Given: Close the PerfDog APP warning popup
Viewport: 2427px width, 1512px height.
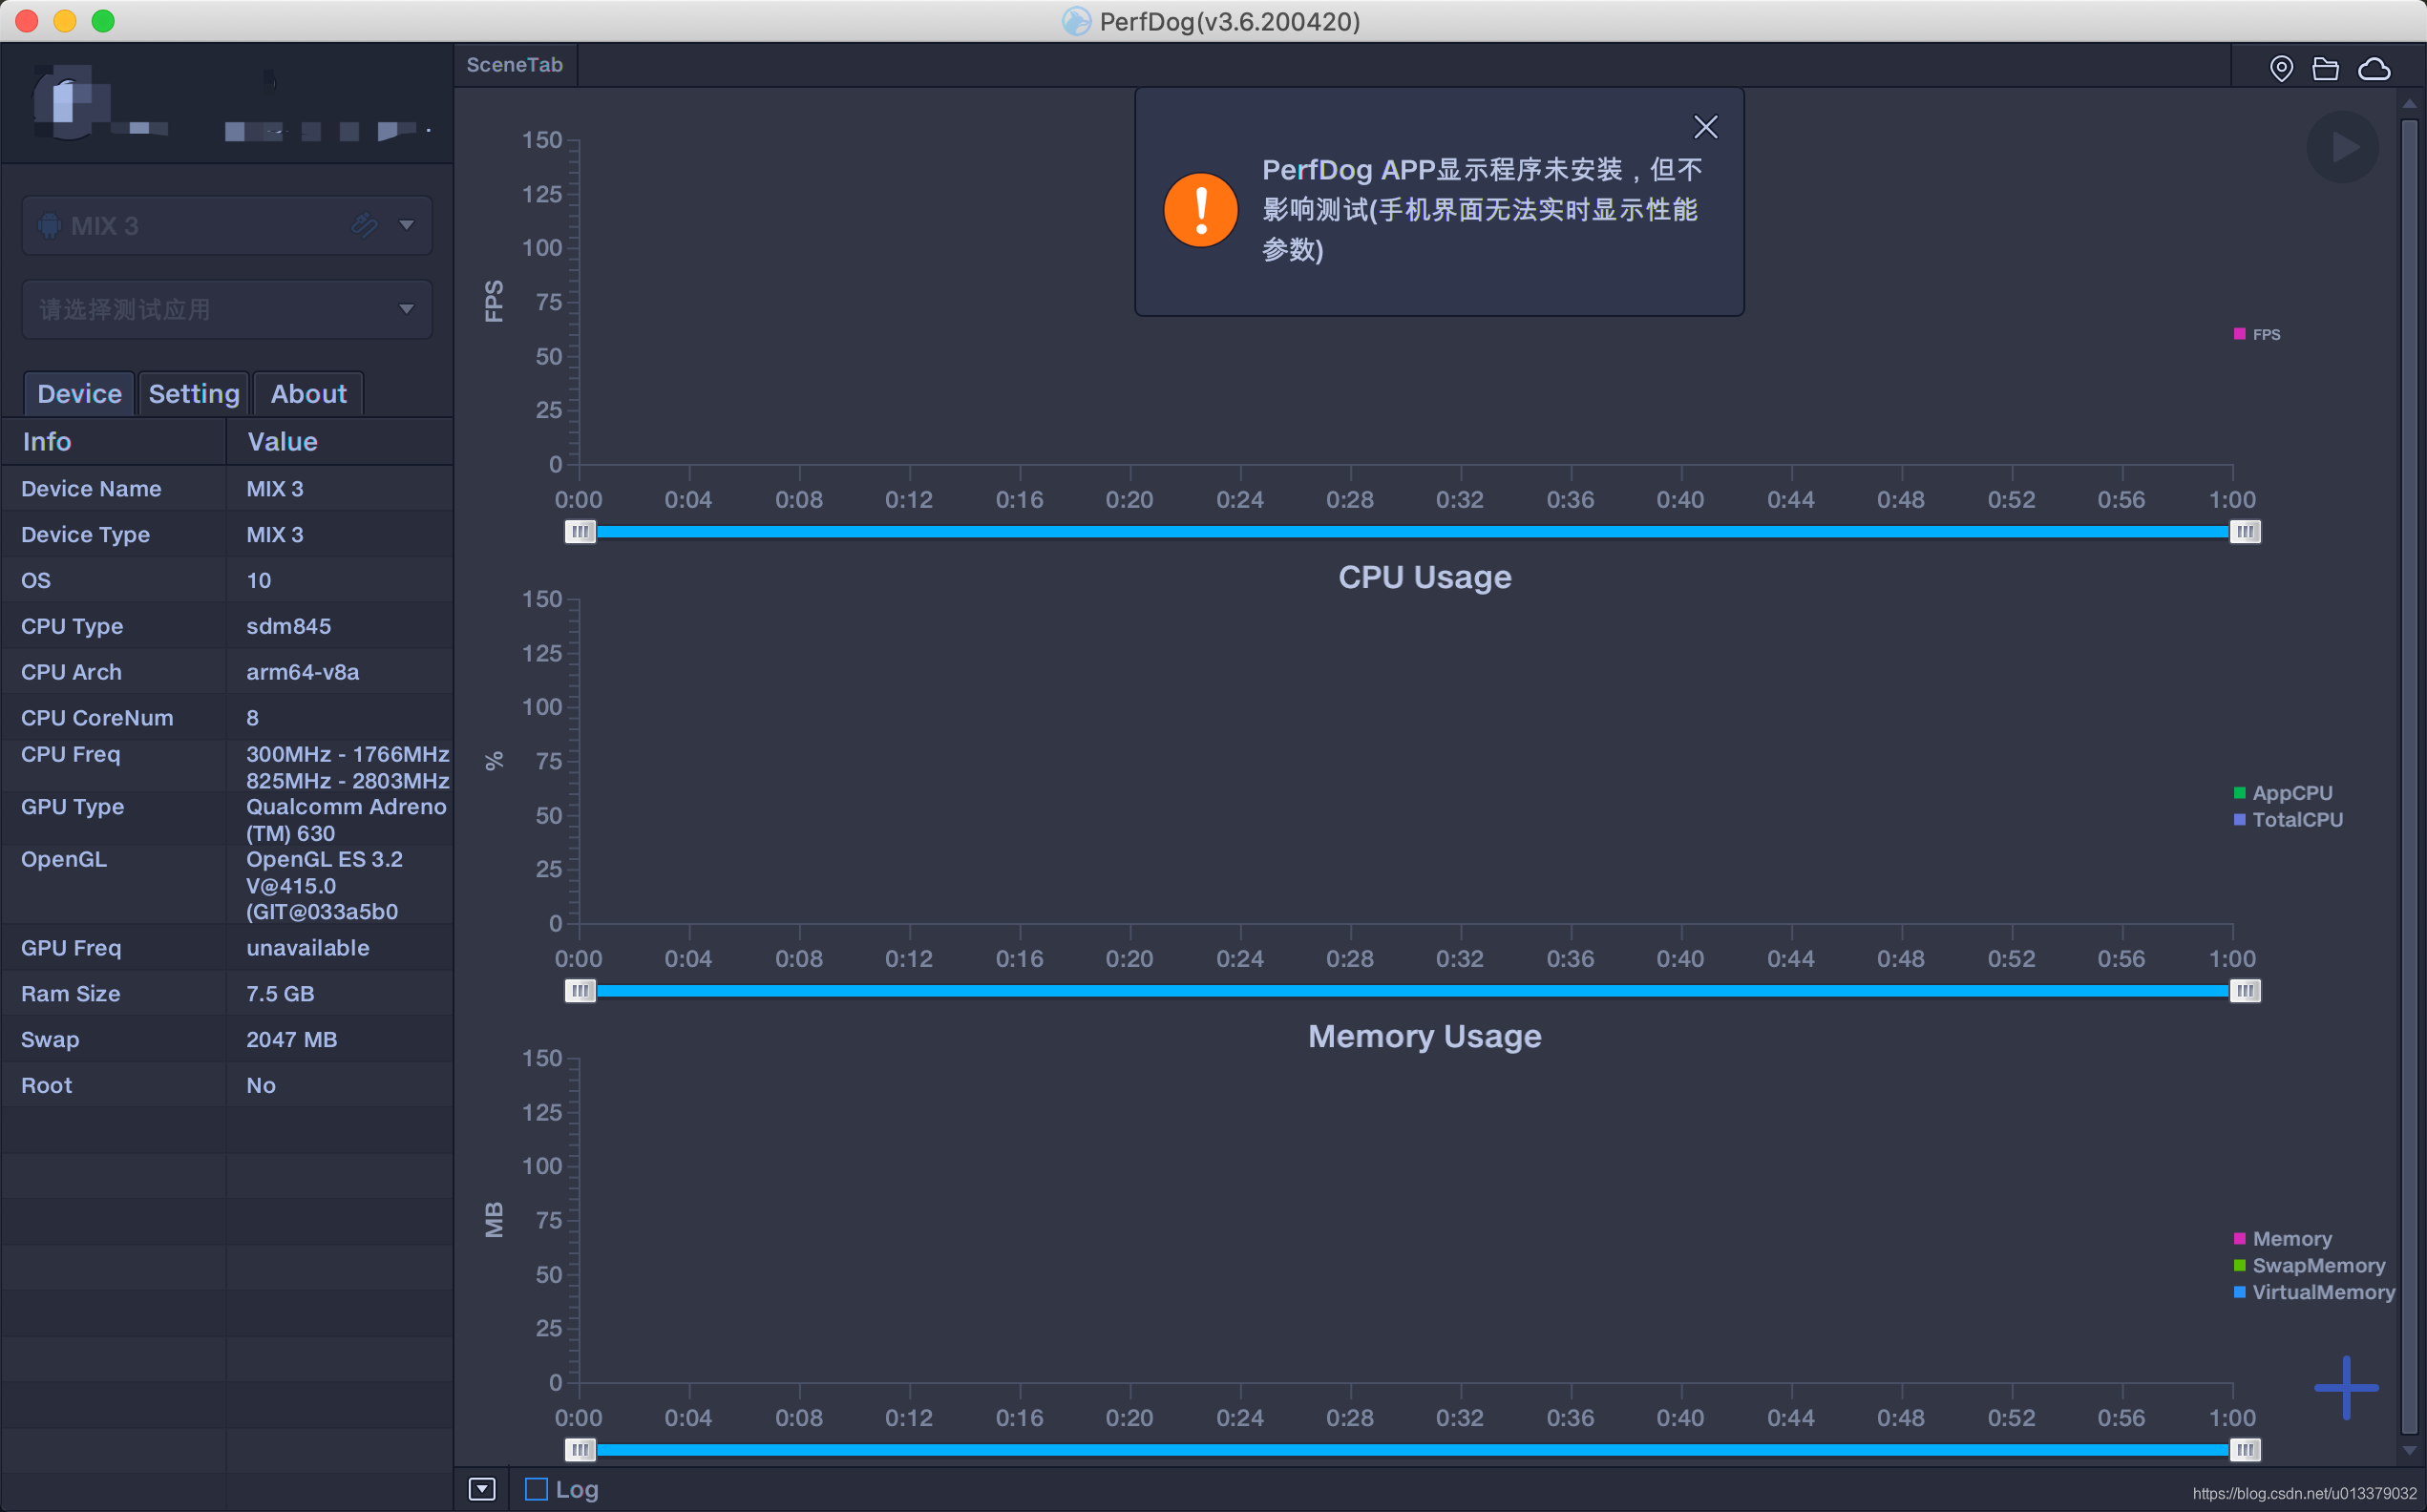Looking at the screenshot, I should (1705, 127).
